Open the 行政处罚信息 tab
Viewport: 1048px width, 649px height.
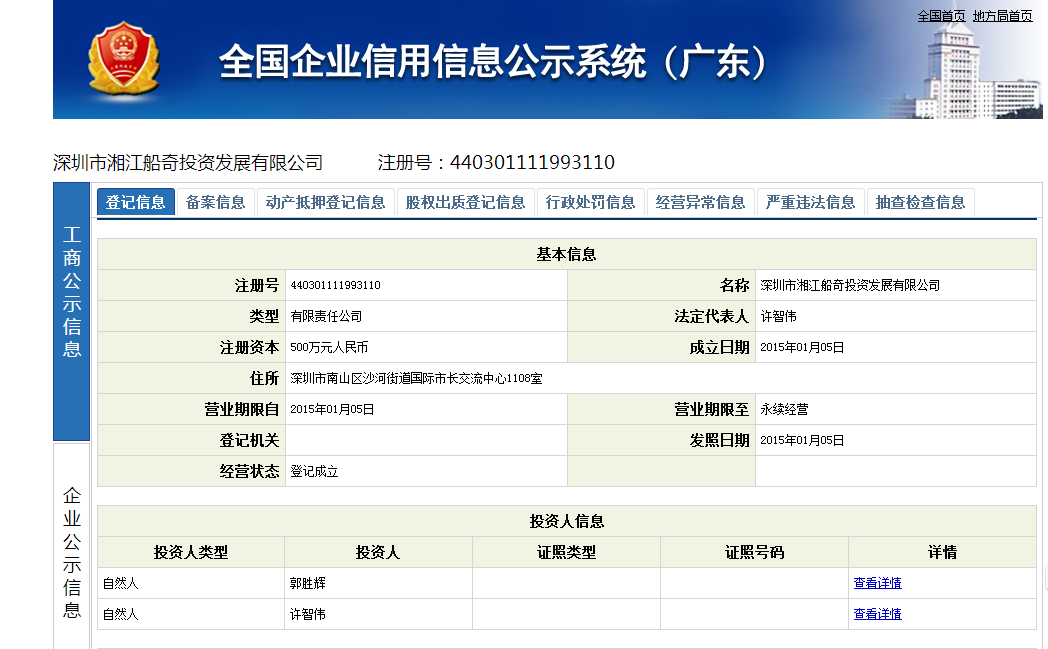(x=590, y=202)
